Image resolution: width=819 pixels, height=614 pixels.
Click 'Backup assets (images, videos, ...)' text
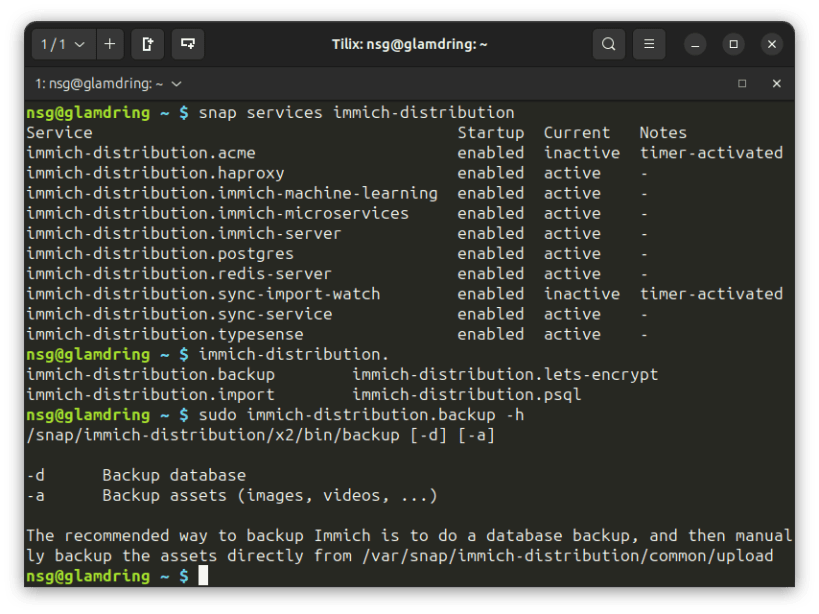270,496
